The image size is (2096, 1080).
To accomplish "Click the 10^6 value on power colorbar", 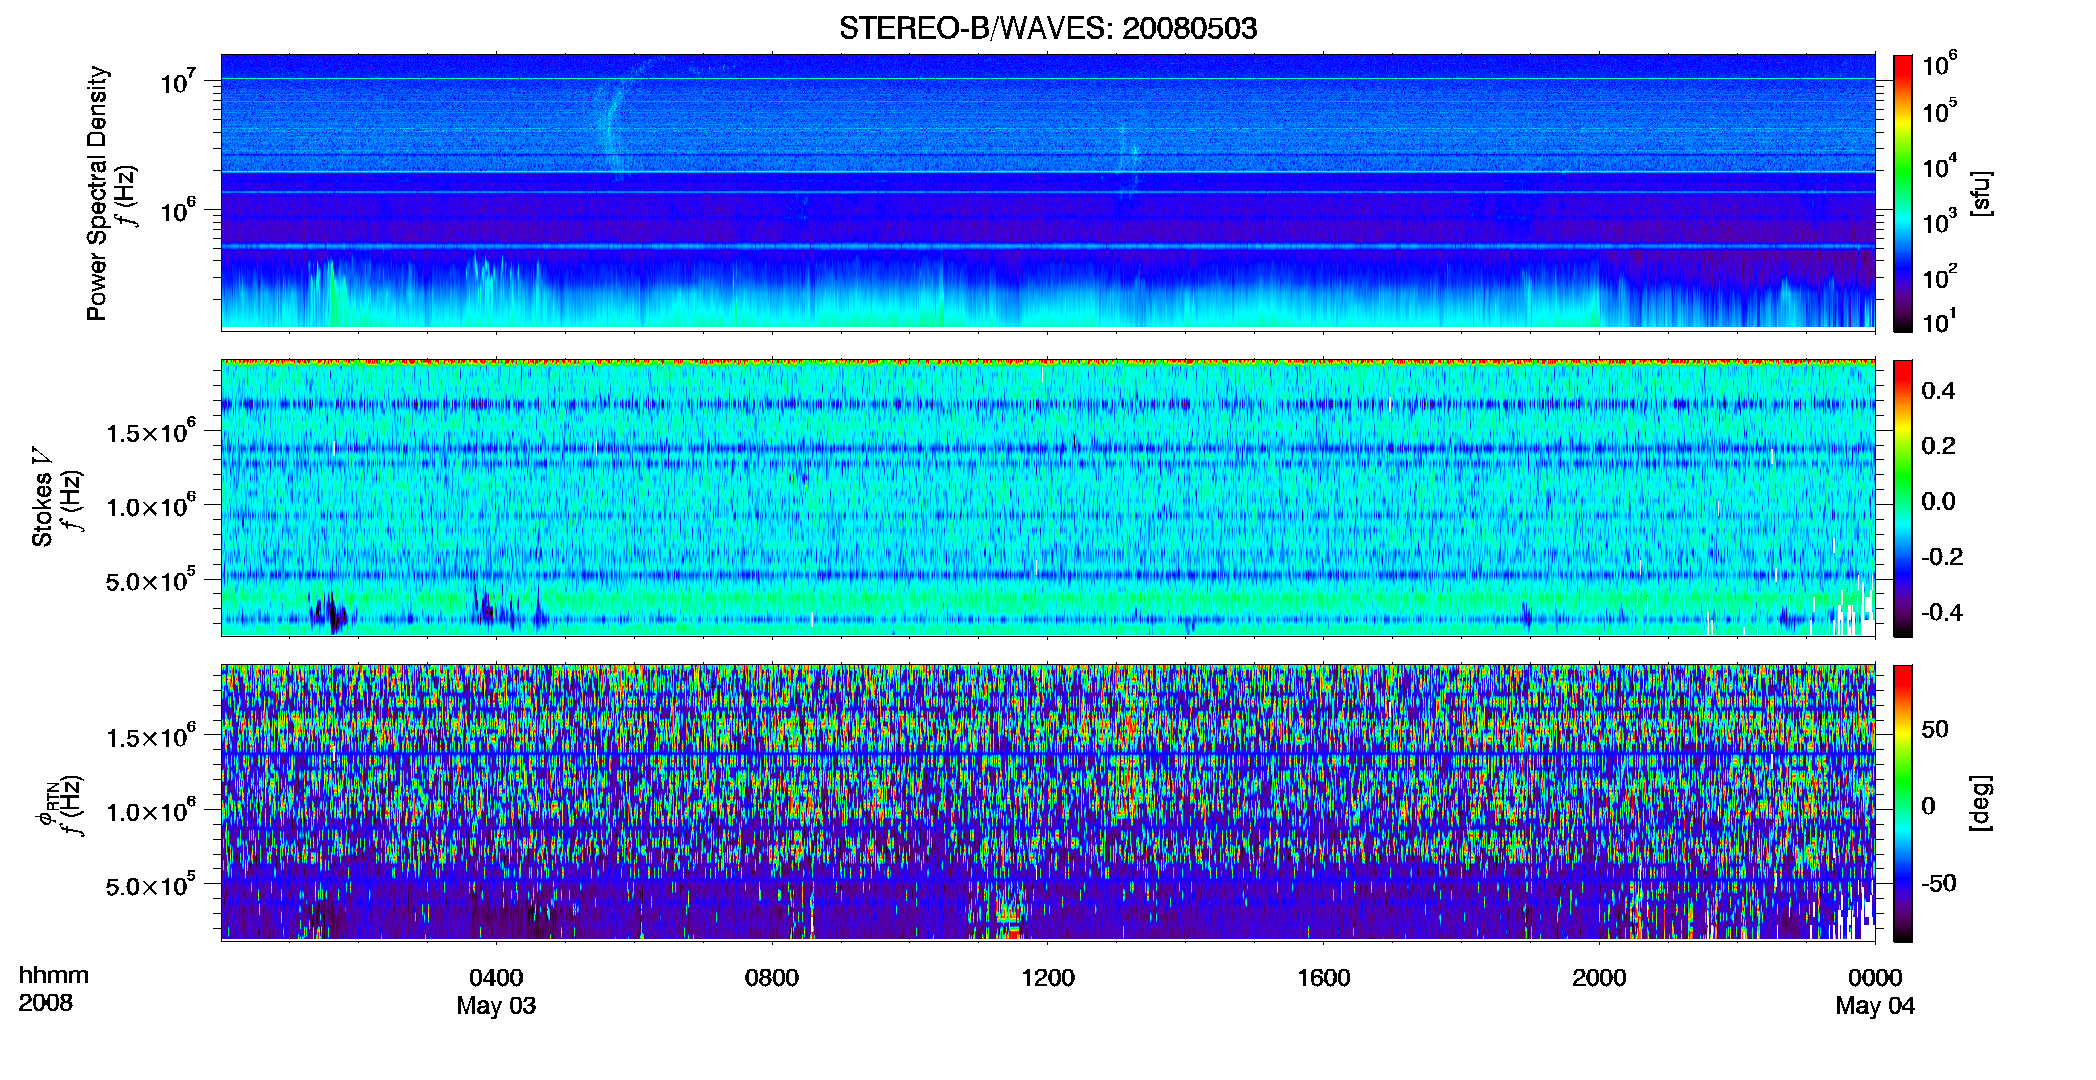I will pyautogui.click(x=1940, y=66).
